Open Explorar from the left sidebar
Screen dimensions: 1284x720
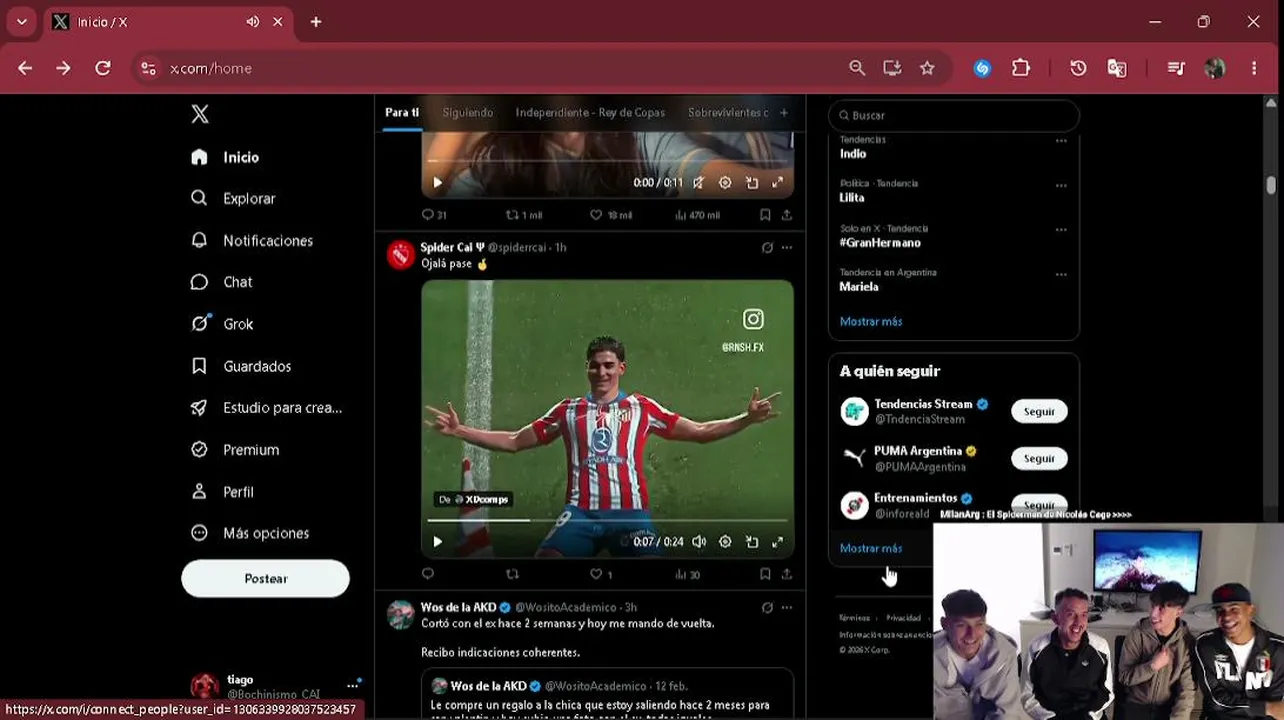pos(233,198)
